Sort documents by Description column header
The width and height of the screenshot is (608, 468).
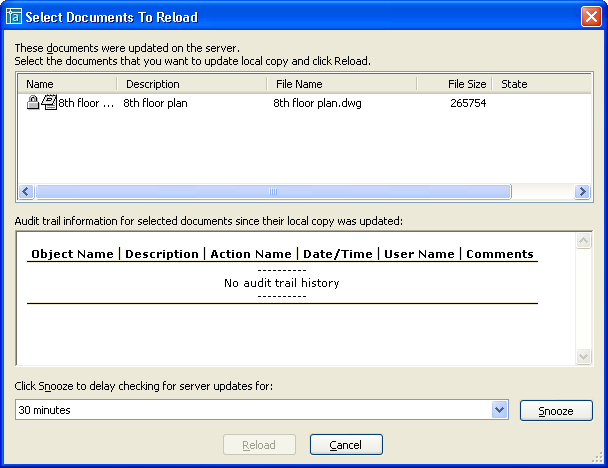coord(192,84)
